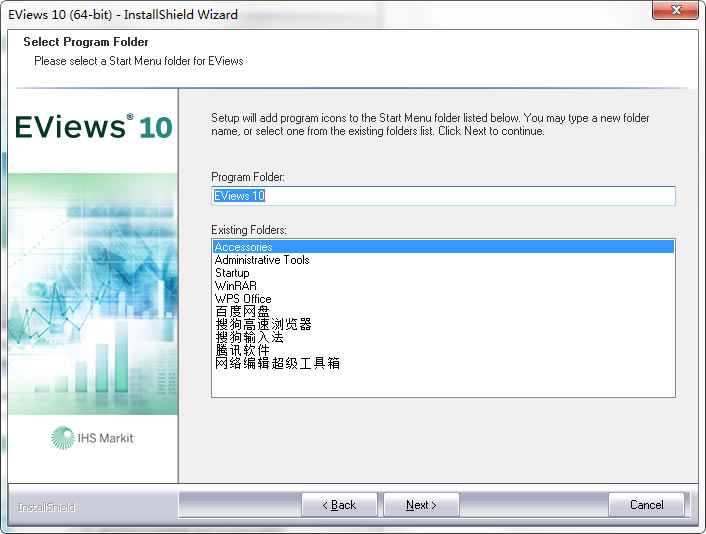This screenshot has width=706, height=534.
Task: Select Accessories in Existing Folders list
Action: [x=244, y=247]
